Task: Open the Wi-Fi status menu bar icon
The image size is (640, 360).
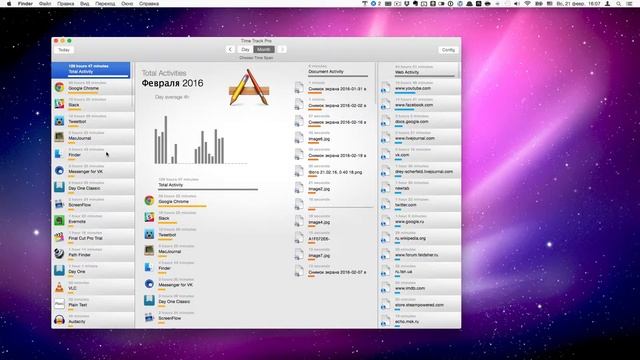Action: click(527, 4)
